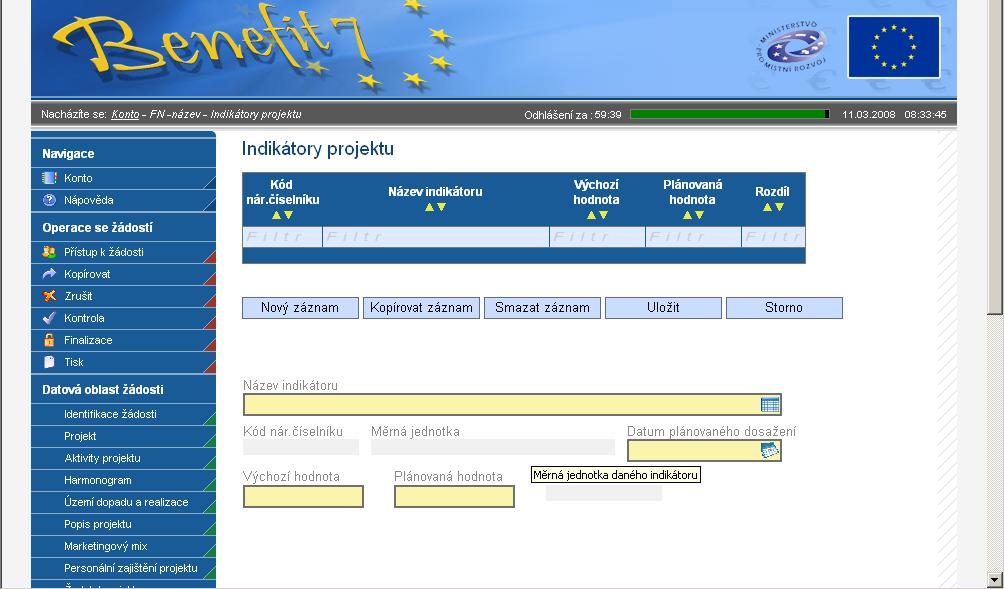The height and width of the screenshot is (589, 1005).
Task: Click the Kontrola checkmark icon
Action: (x=49, y=318)
